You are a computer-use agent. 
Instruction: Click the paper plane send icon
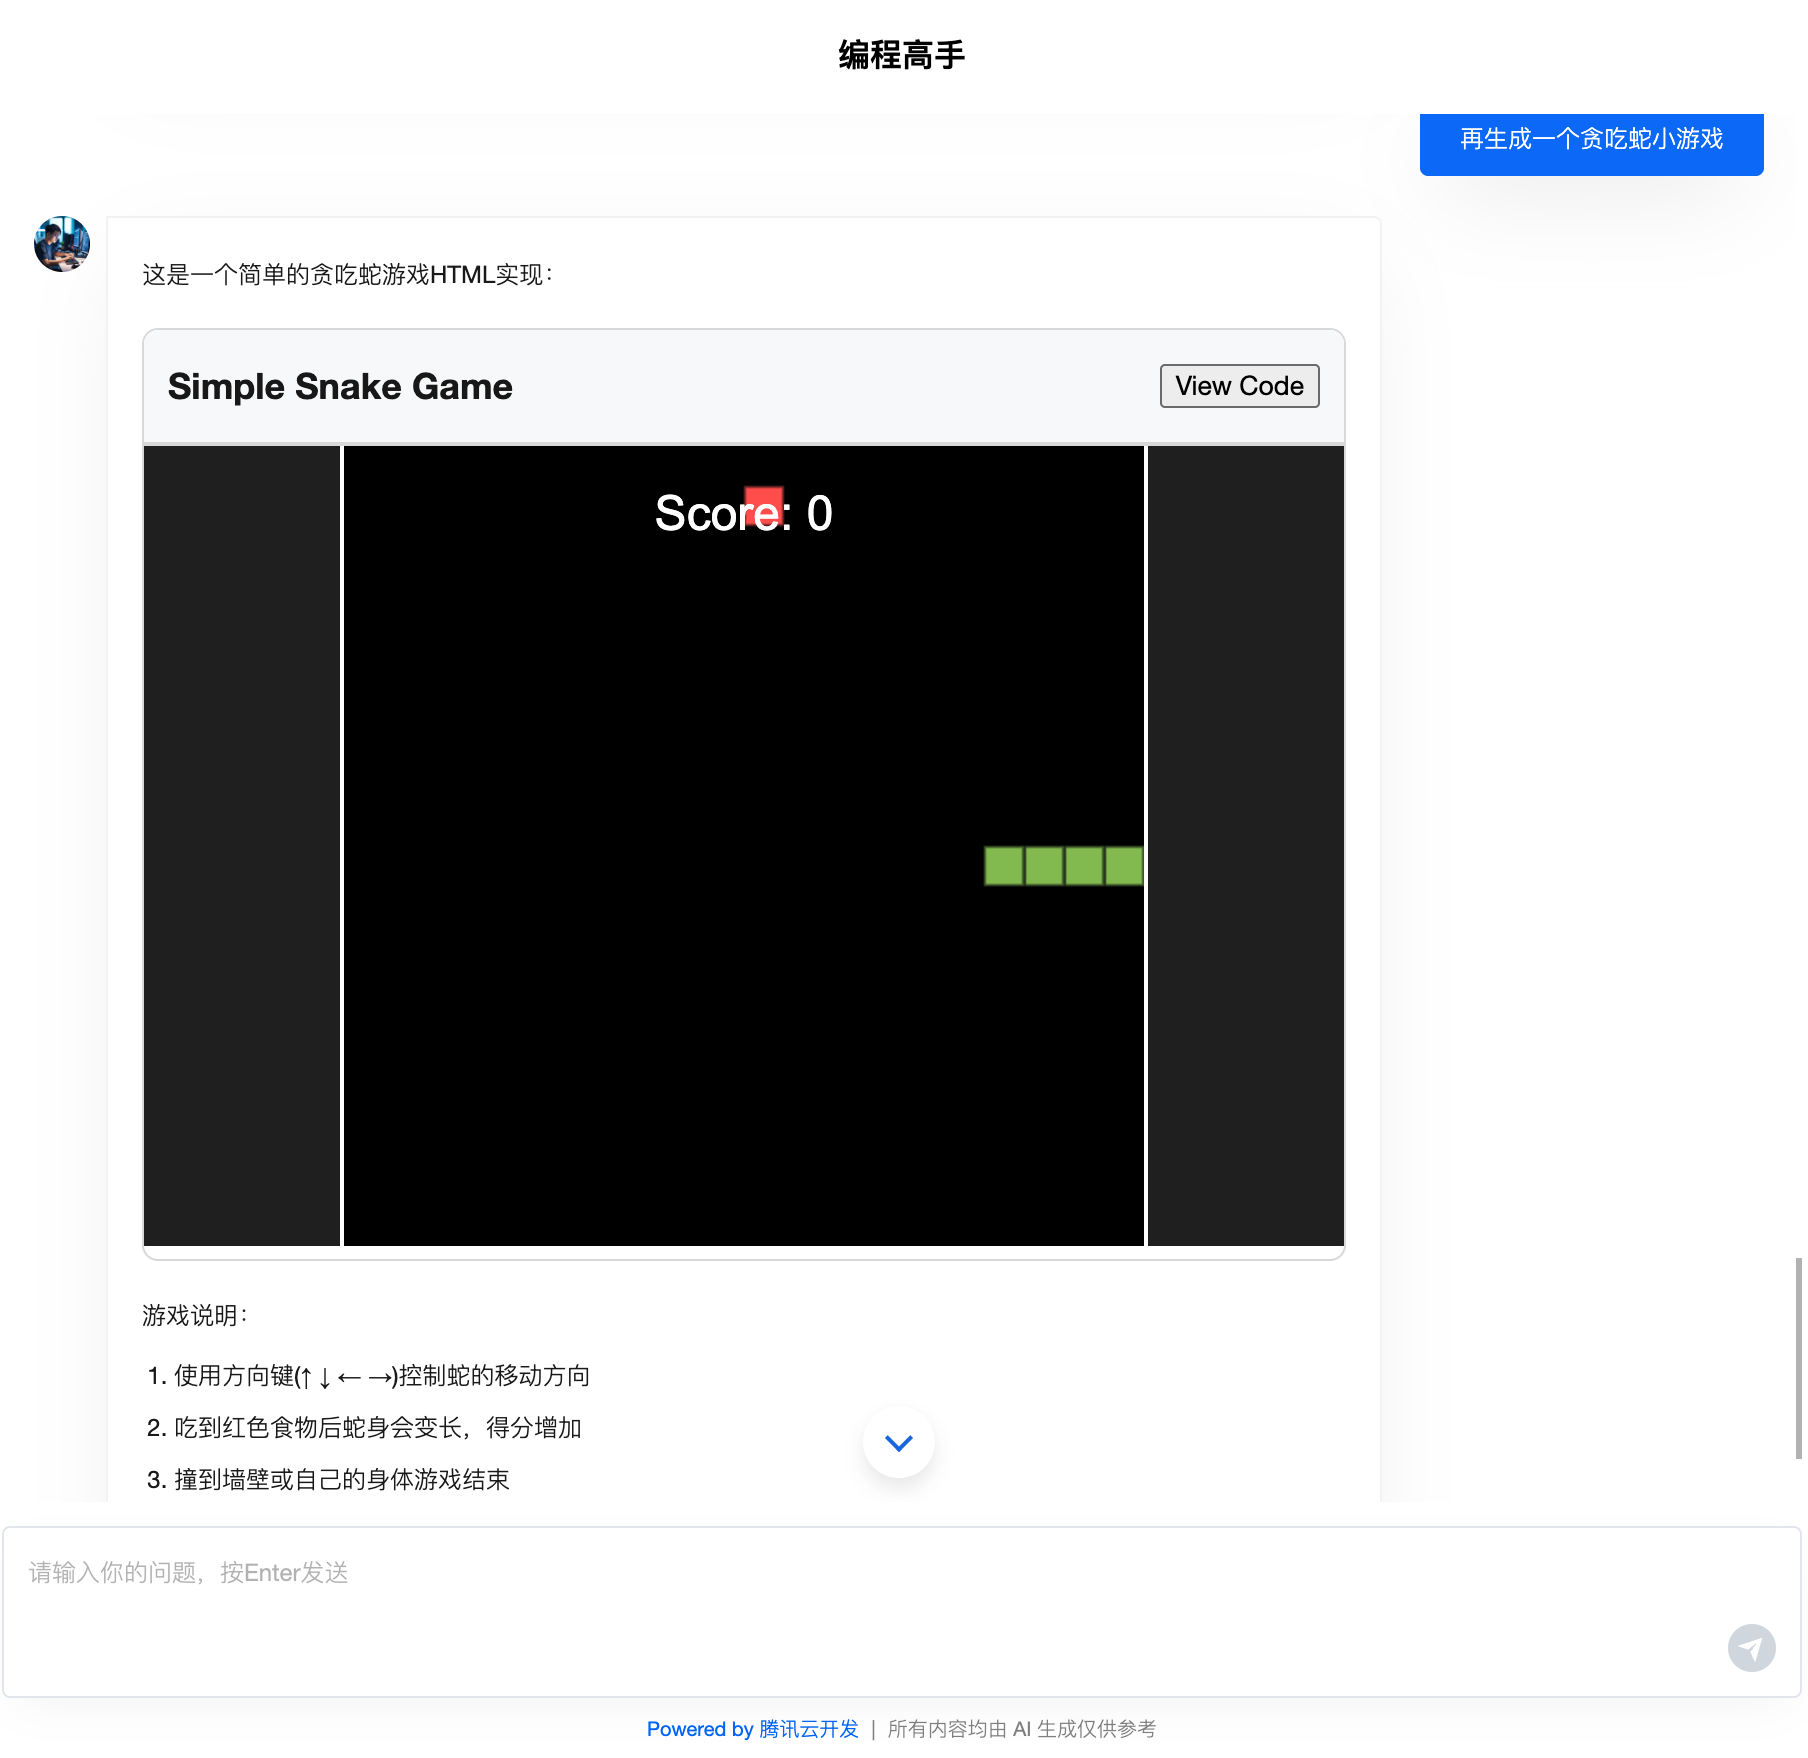1751,1648
